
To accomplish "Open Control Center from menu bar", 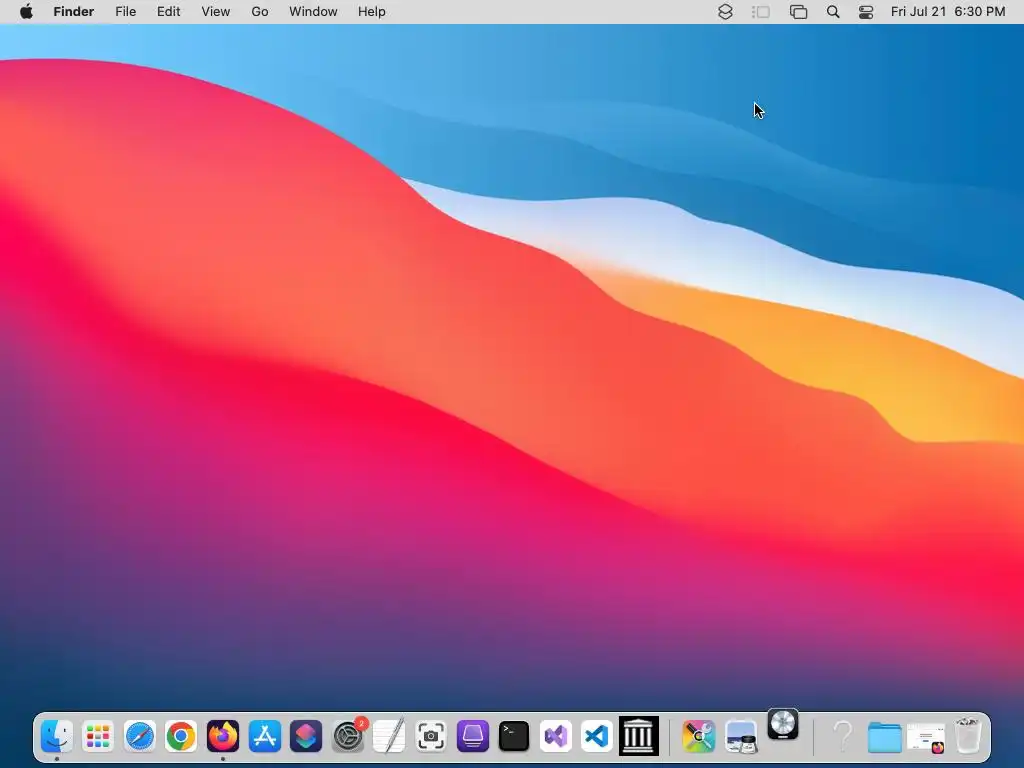I will click(866, 12).
